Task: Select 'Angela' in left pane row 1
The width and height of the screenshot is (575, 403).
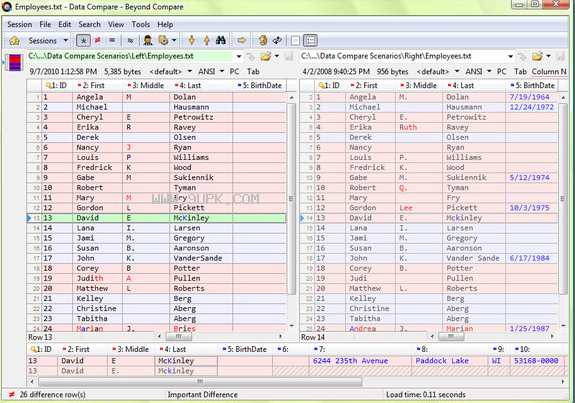Action: coord(90,97)
